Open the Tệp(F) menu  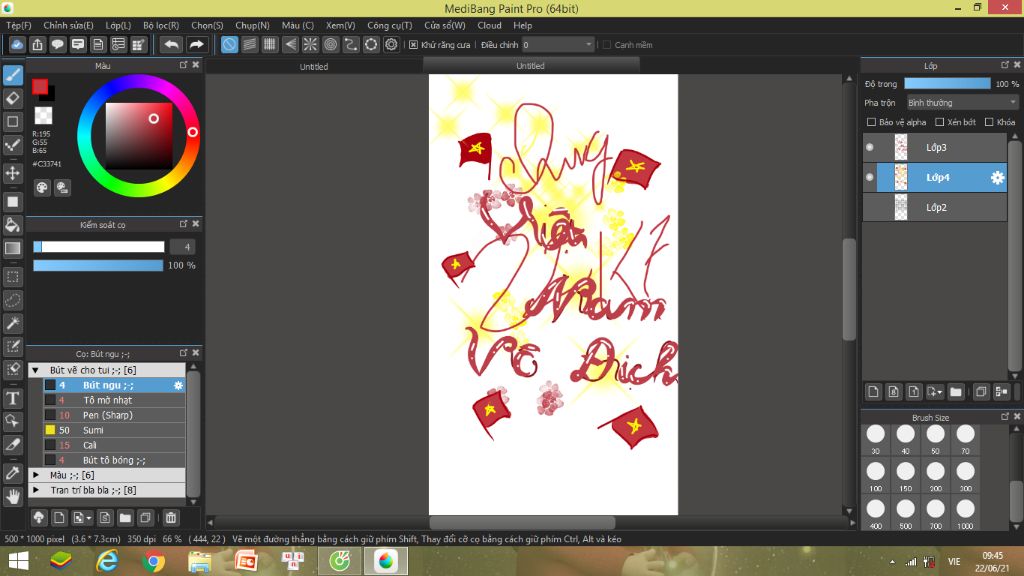coord(18,25)
